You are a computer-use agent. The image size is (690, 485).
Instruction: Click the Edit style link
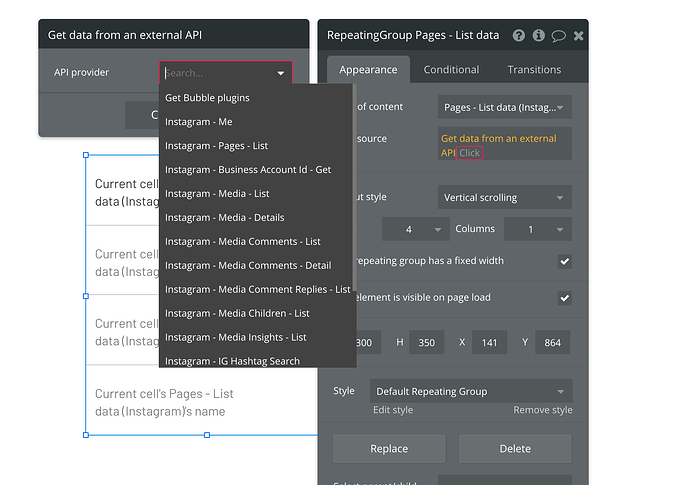coord(393,410)
